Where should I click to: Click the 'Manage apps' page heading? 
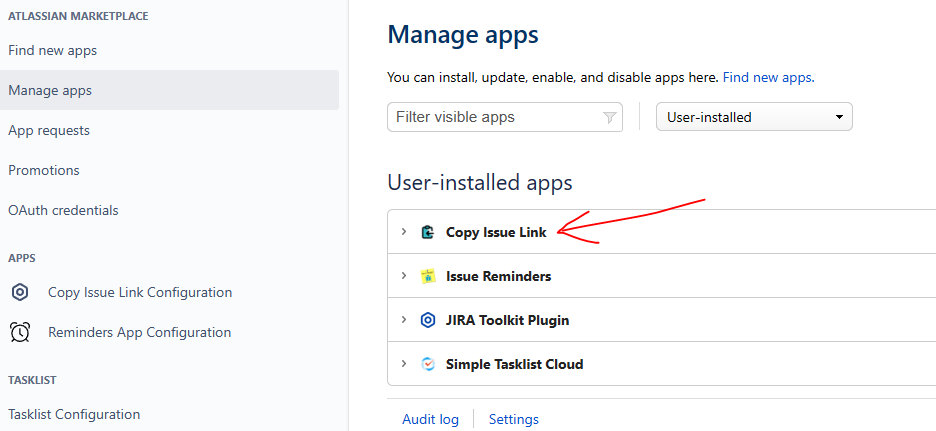(x=463, y=35)
